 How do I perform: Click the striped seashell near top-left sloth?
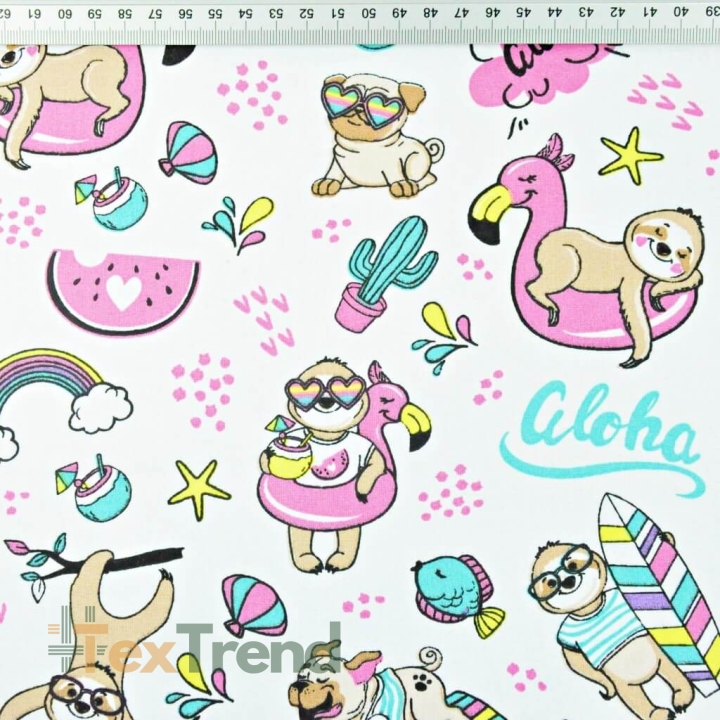tap(188, 152)
